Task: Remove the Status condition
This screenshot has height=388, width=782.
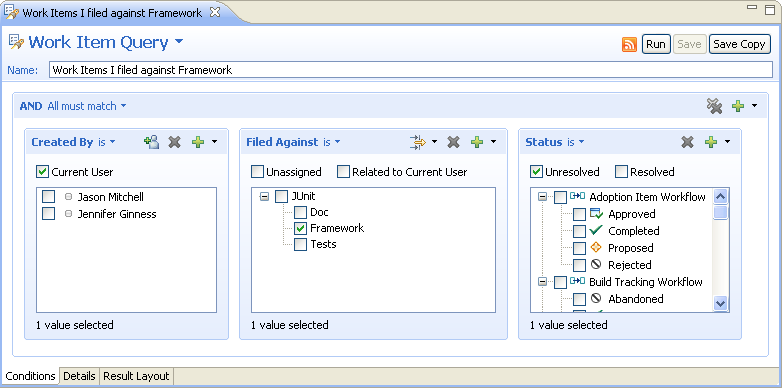Action: pyautogui.click(x=687, y=142)
